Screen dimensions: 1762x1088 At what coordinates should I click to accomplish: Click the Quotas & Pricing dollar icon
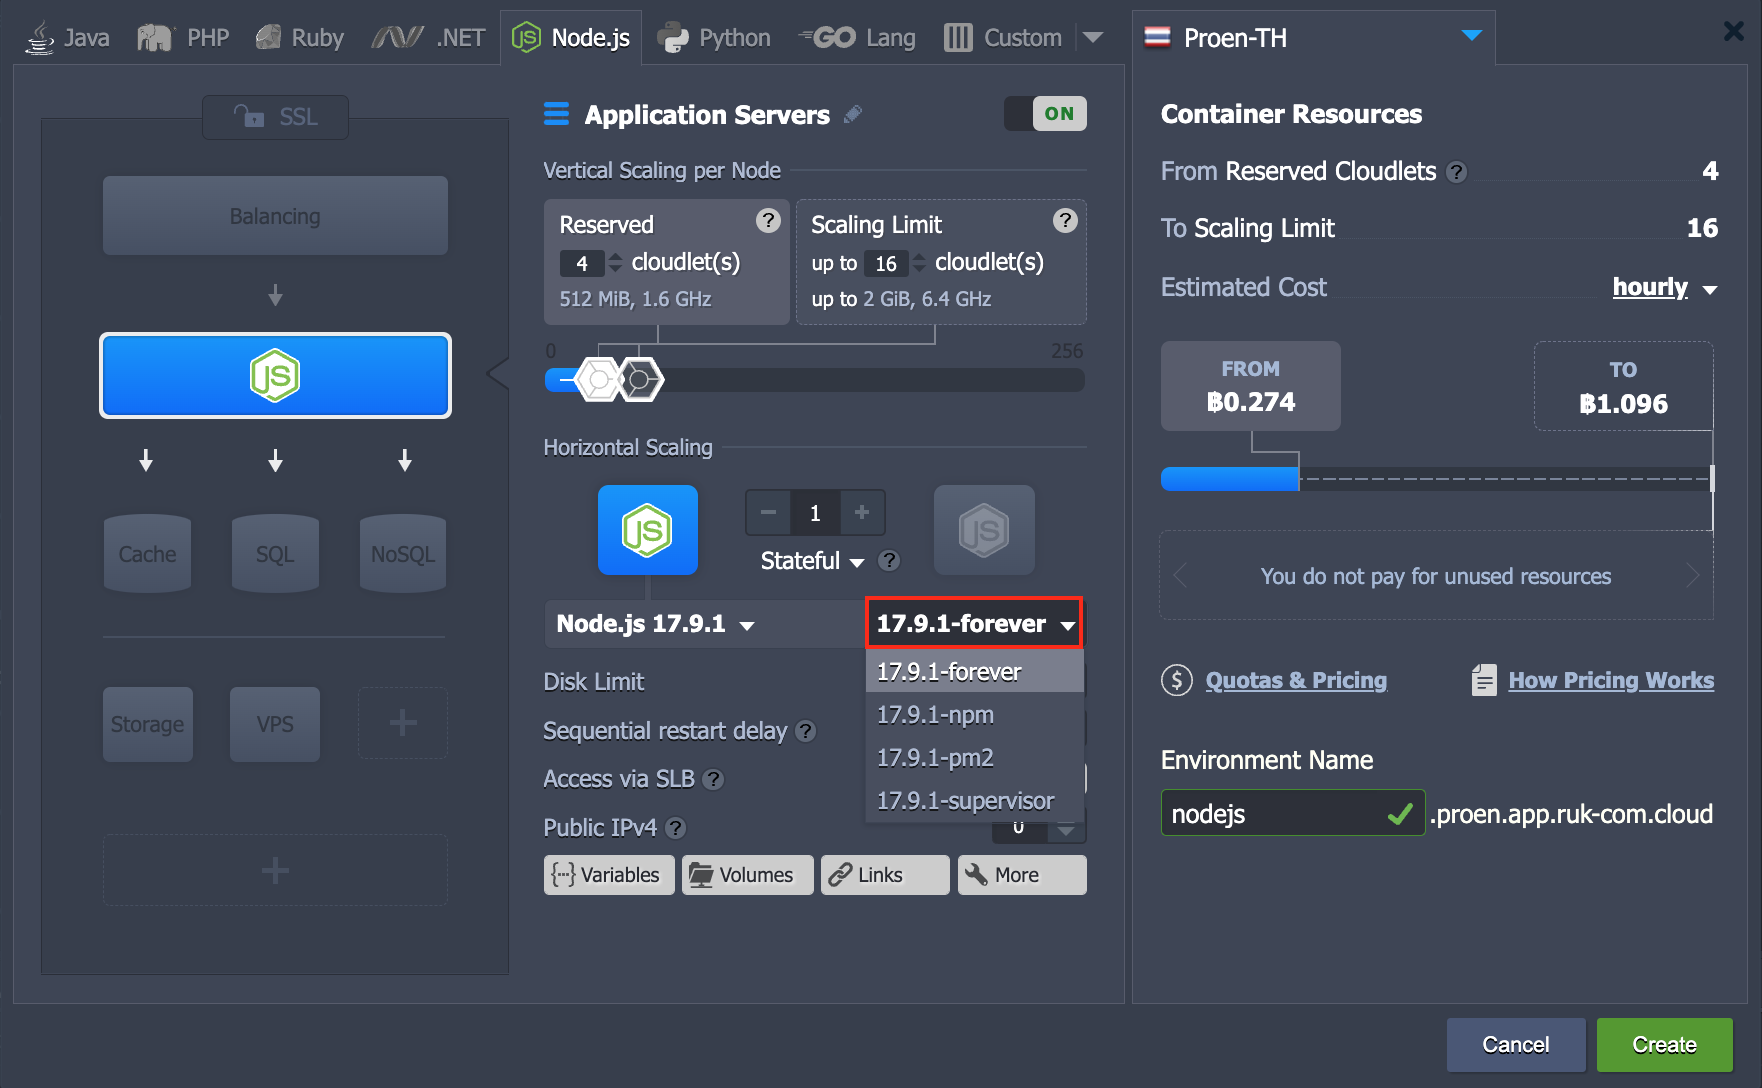pos(1177,681)
